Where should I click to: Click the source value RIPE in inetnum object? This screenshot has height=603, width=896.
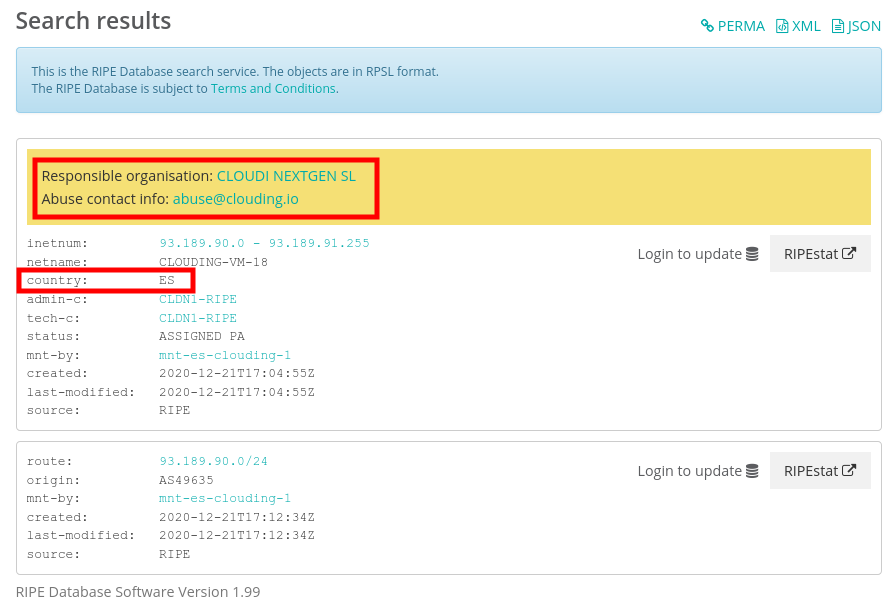click(174, 410)
